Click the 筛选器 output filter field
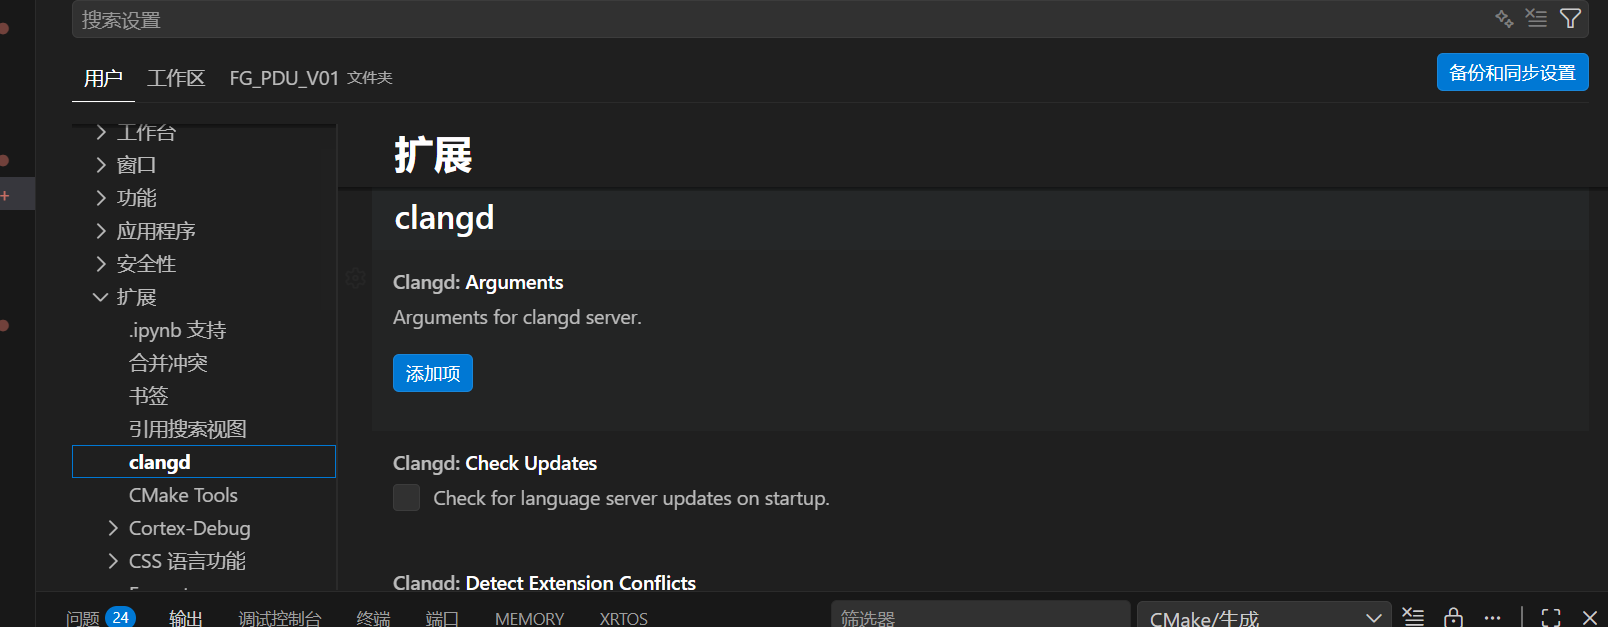Image resolution: width=1608 pixels, height=627 pixels. click(980, 617)
